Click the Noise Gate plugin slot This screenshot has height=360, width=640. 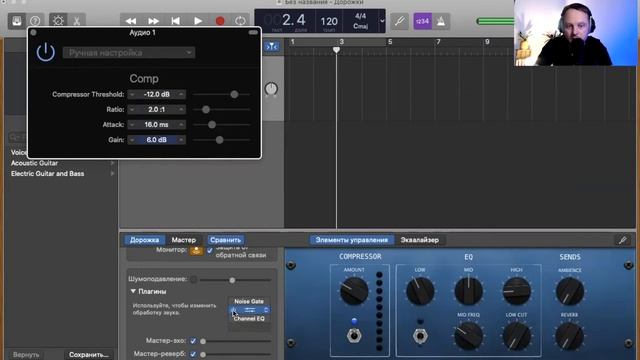249,301
